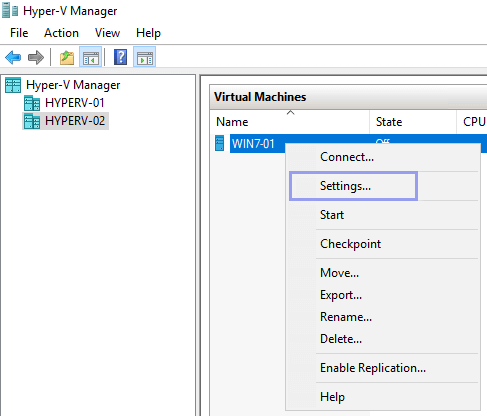Toggle the Show/Hide Console Tree icon
This screenshot has width=487, height=416.
pyautogui.click(x=91, y=57)
